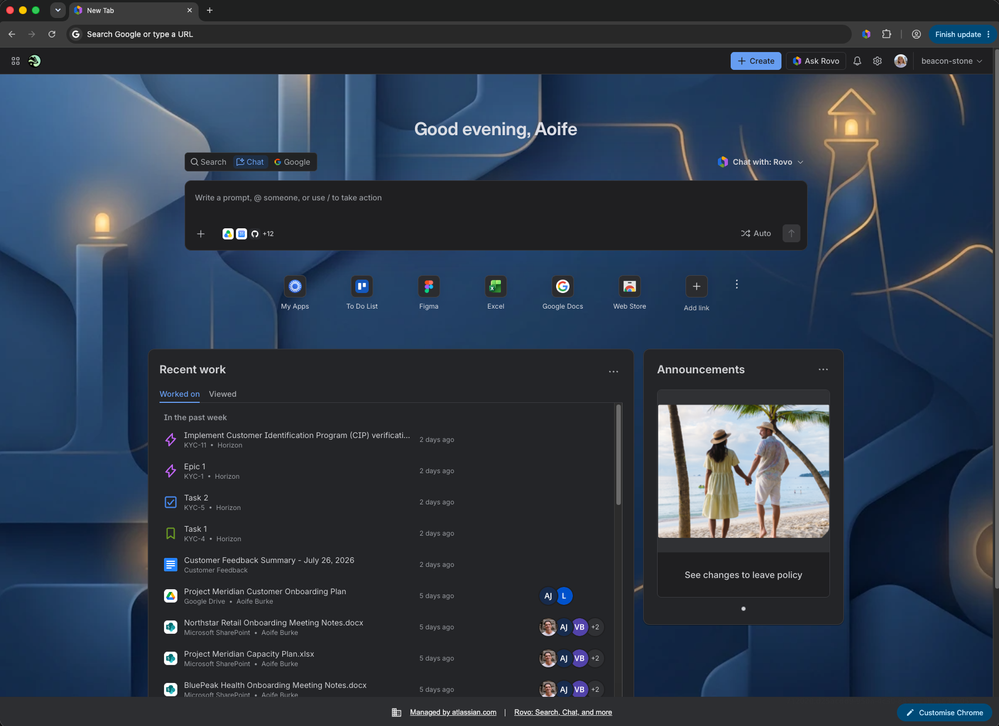This screenshot has width=999, height=726.
Task: Open a new browser tab
Action: [210, 10]
